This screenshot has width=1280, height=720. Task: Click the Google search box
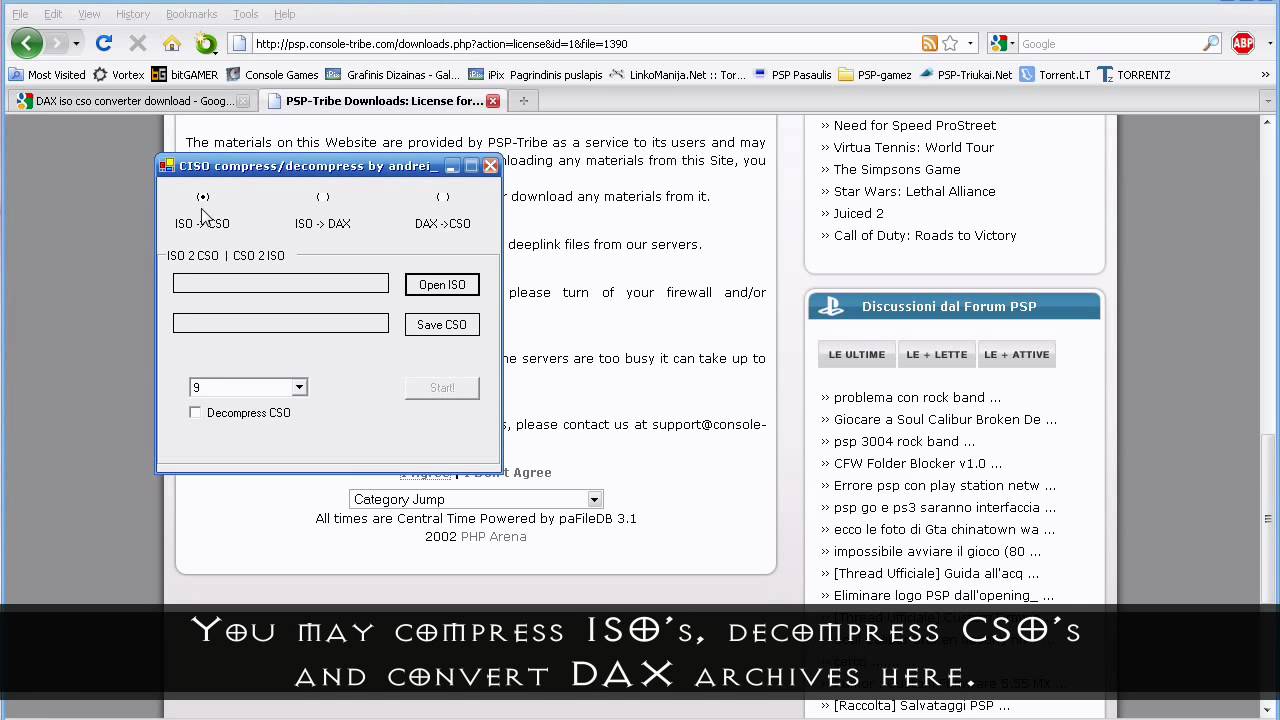[x=1110, y=43]
